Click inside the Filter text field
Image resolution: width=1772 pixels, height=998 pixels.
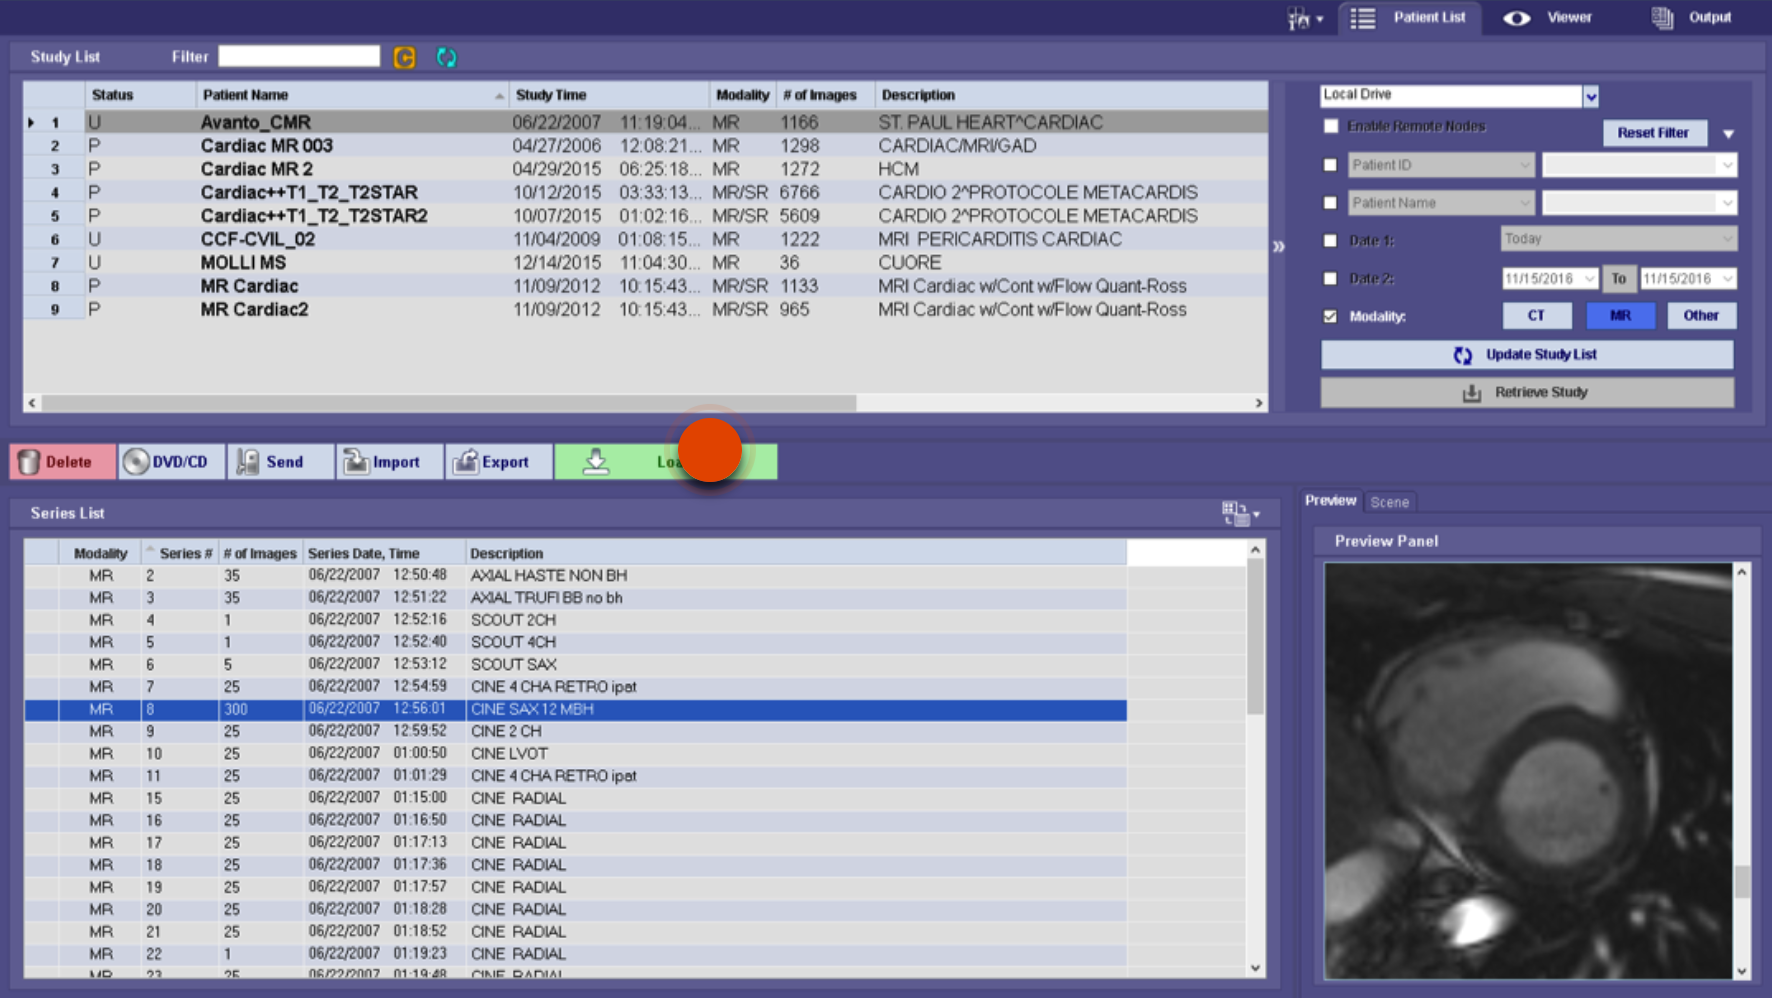[298, 56]
